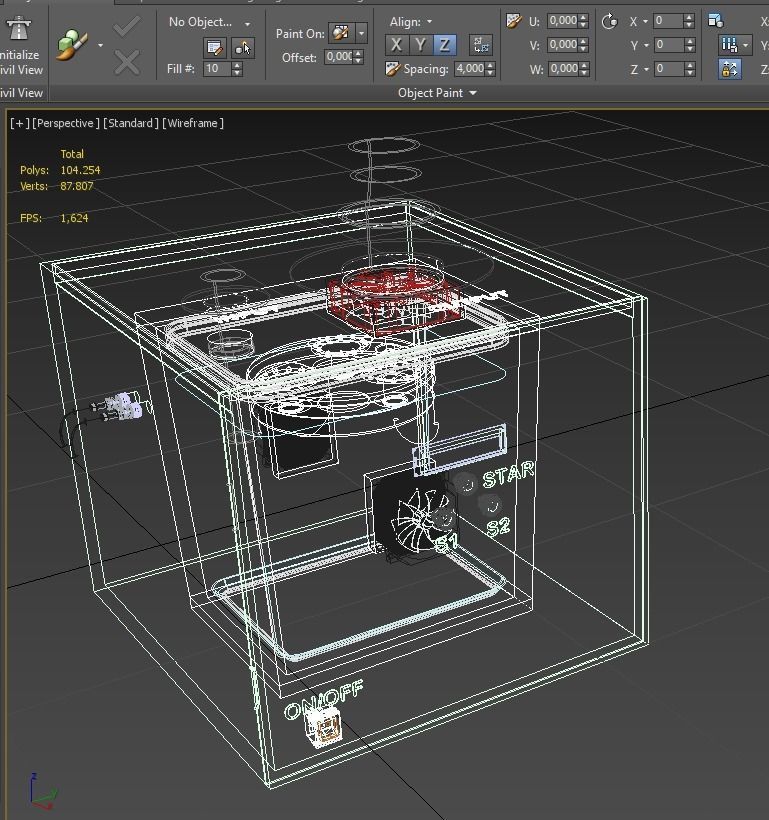Click the ON/OFF switch model in viewport
769x820 pixels.
tap(324, 728)
